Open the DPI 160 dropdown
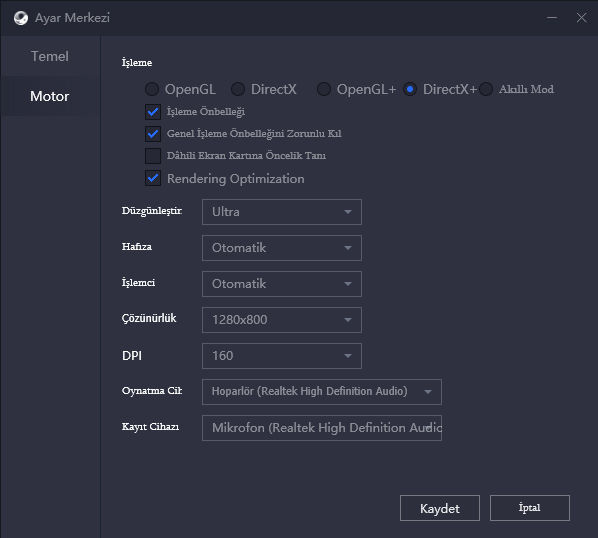Viewport: 598px width, 538px height. tap(282, 356)
